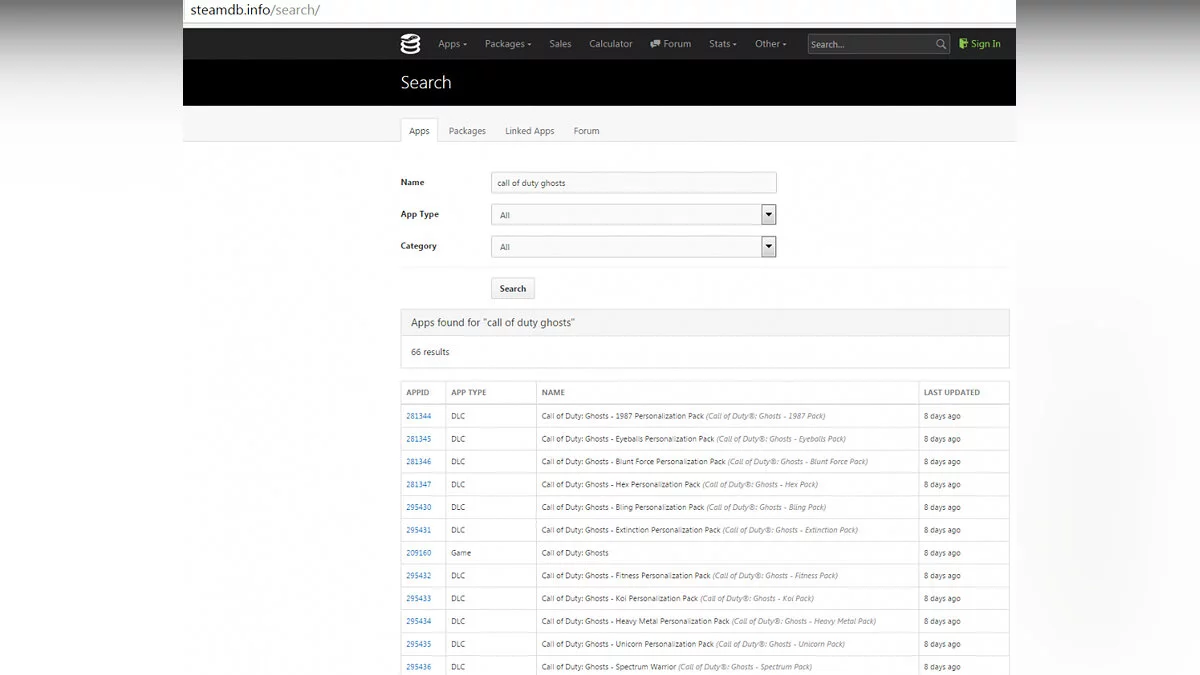Open the Stats navigation dropdown
Image resolution: width=1200 pixels, height=675 pixels.
[x=722, y=44]
